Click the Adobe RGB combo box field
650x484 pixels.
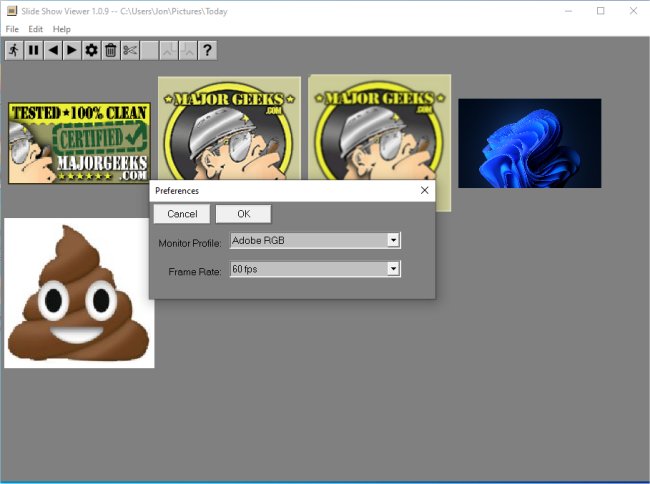315,240
